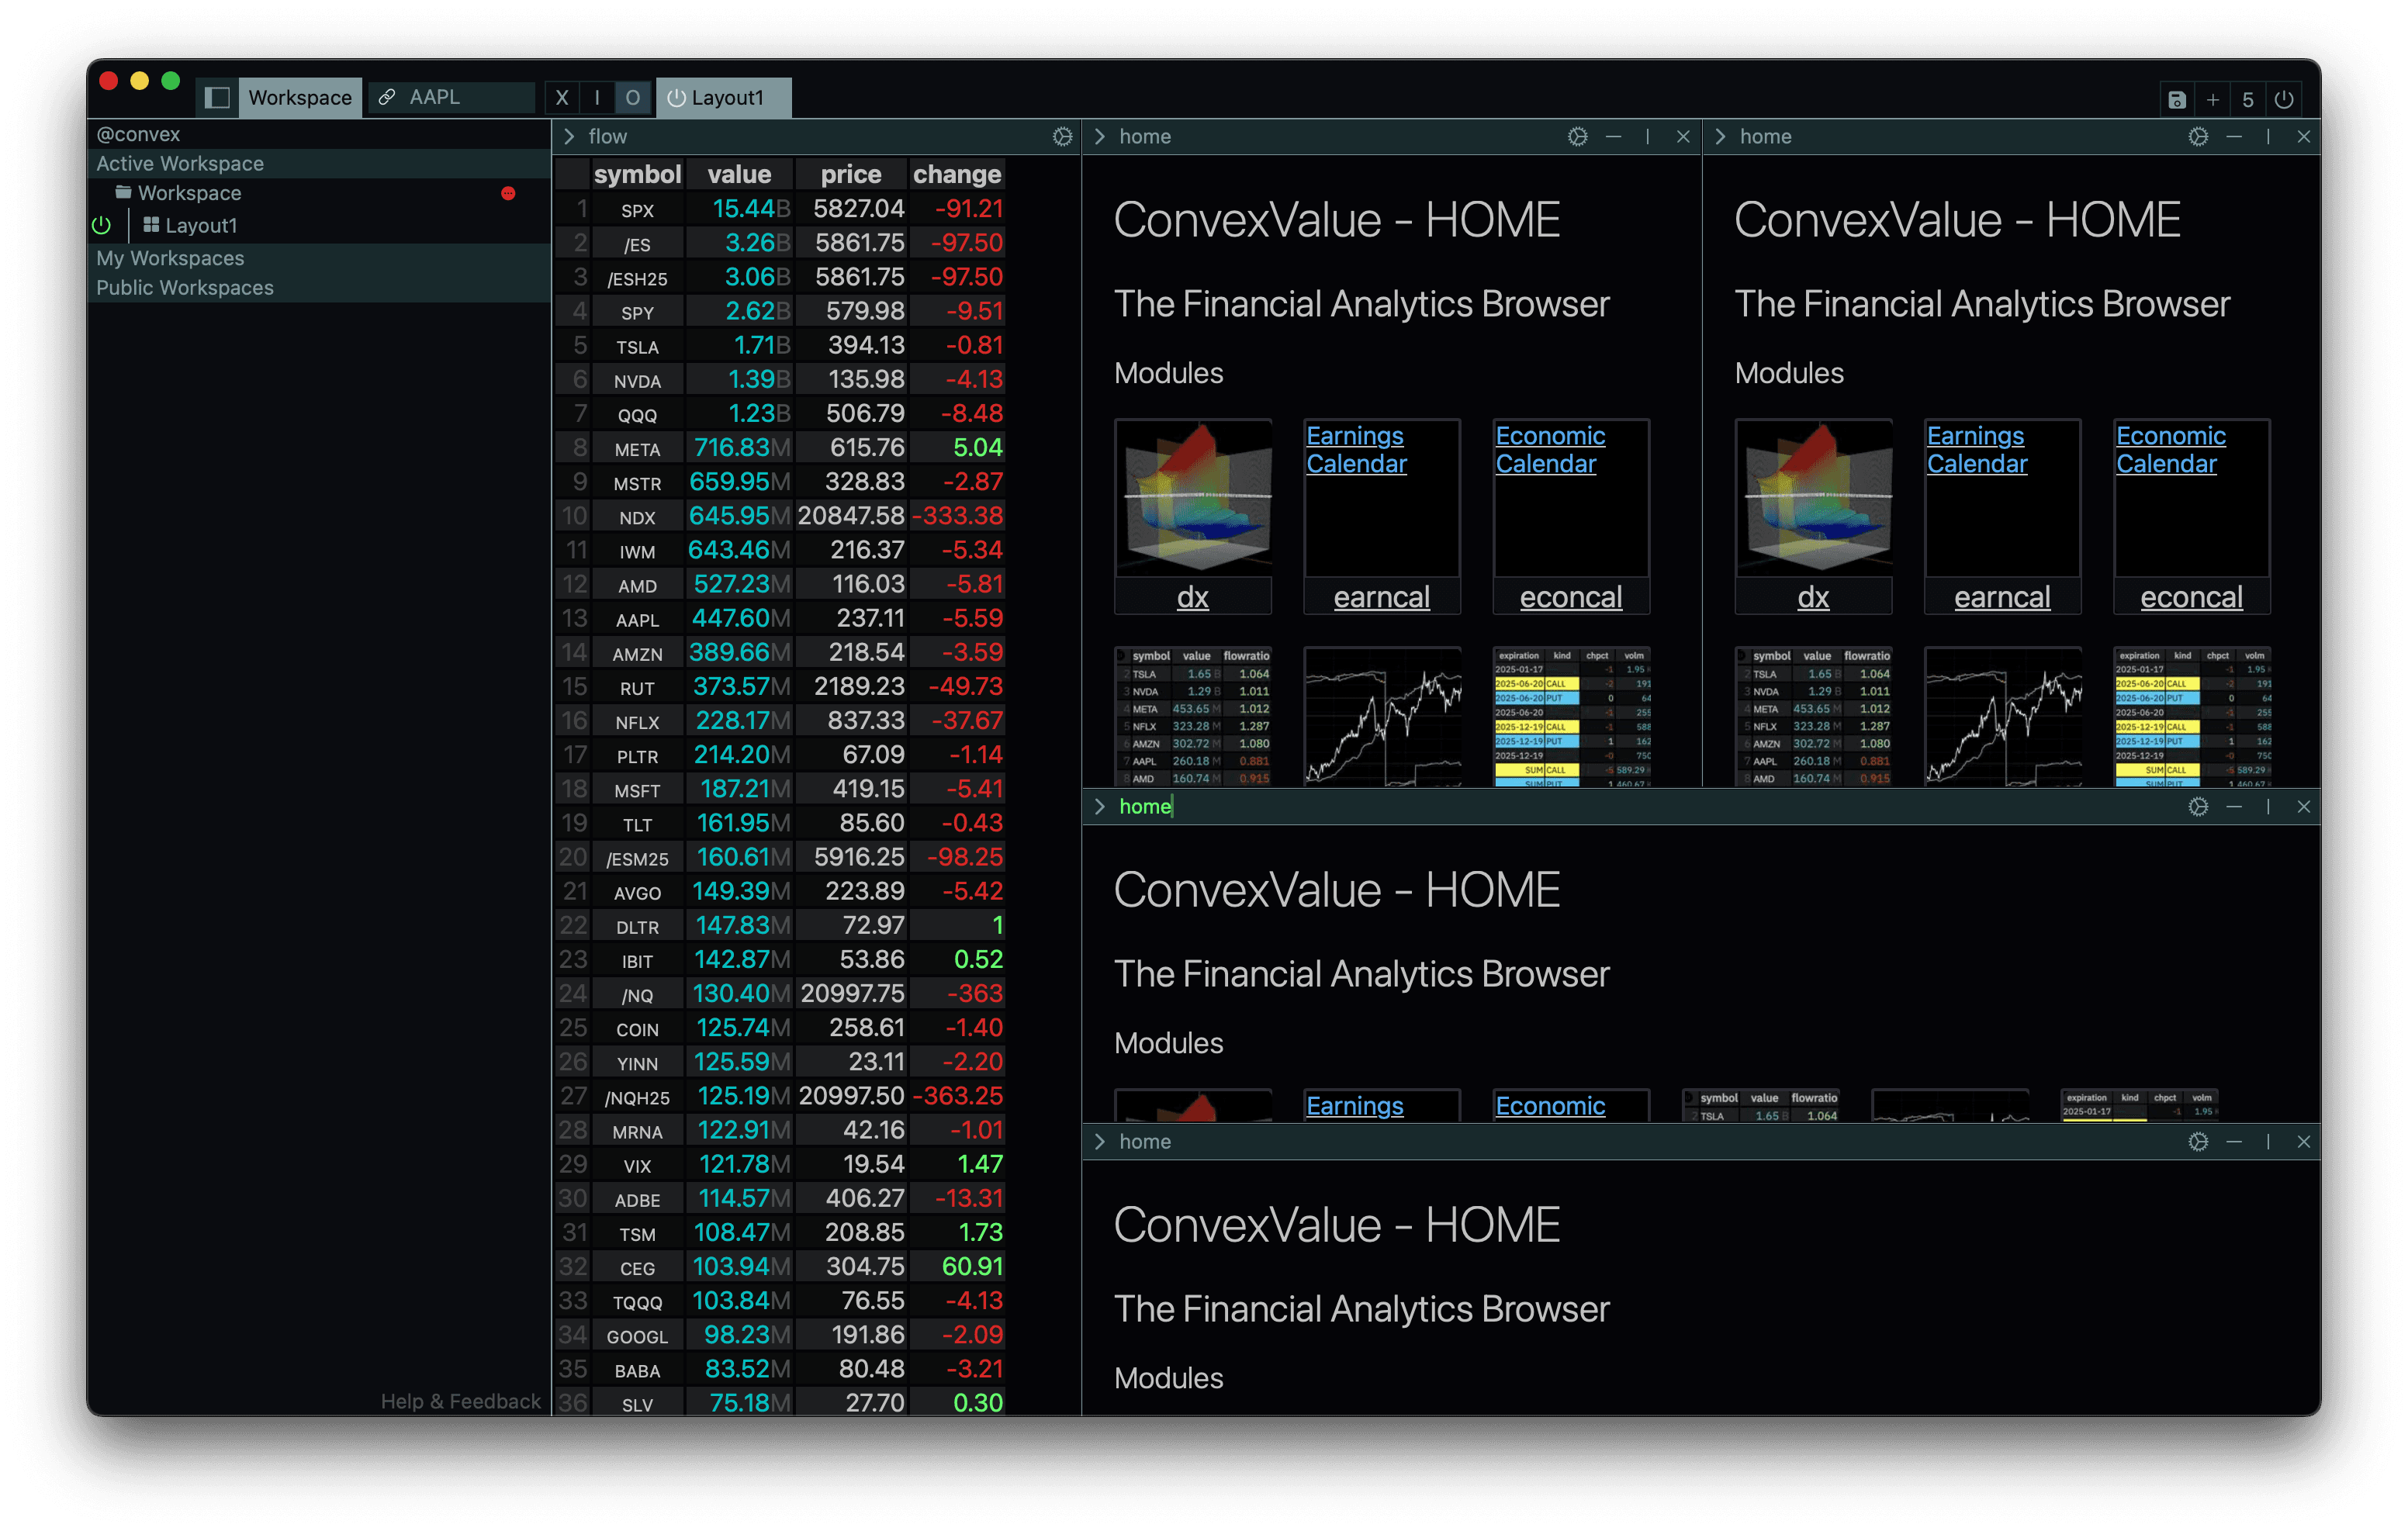The height and width of the screenshot is (1531, 2408).
Task: Sort flow table by value column
Action: (x=740, y=174)
